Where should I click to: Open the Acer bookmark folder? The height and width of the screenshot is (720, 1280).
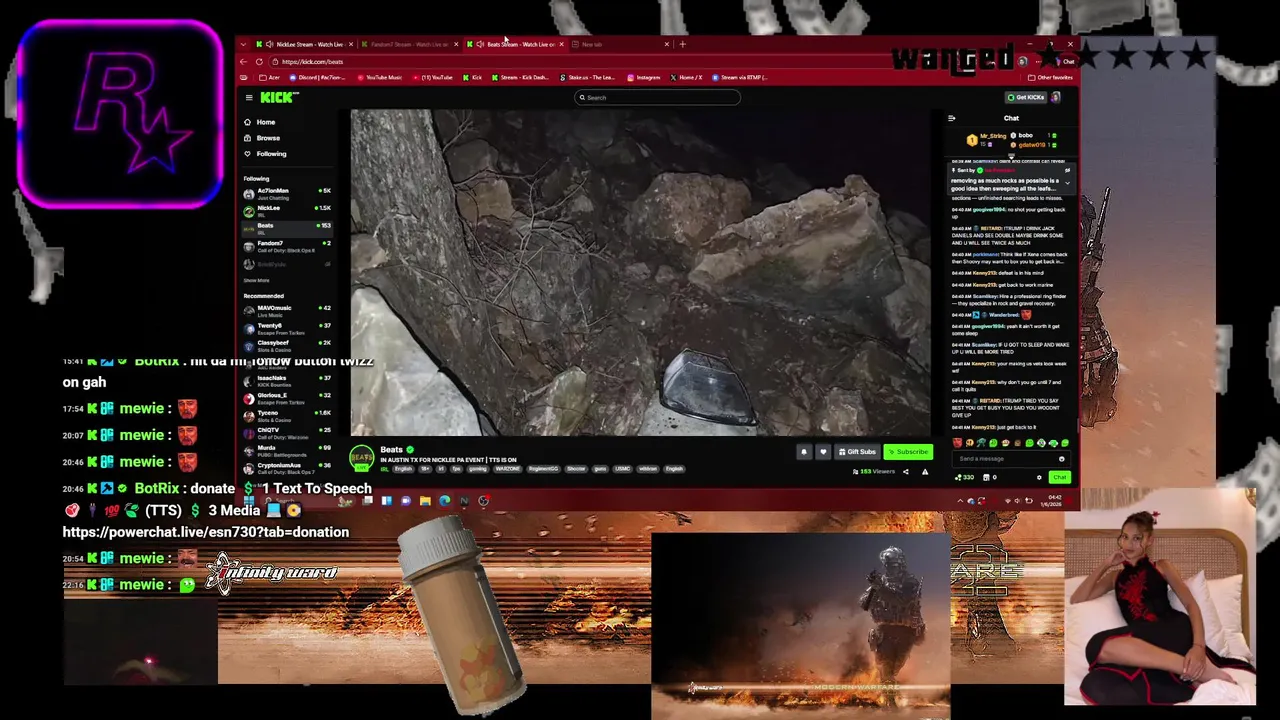[271, 77]
